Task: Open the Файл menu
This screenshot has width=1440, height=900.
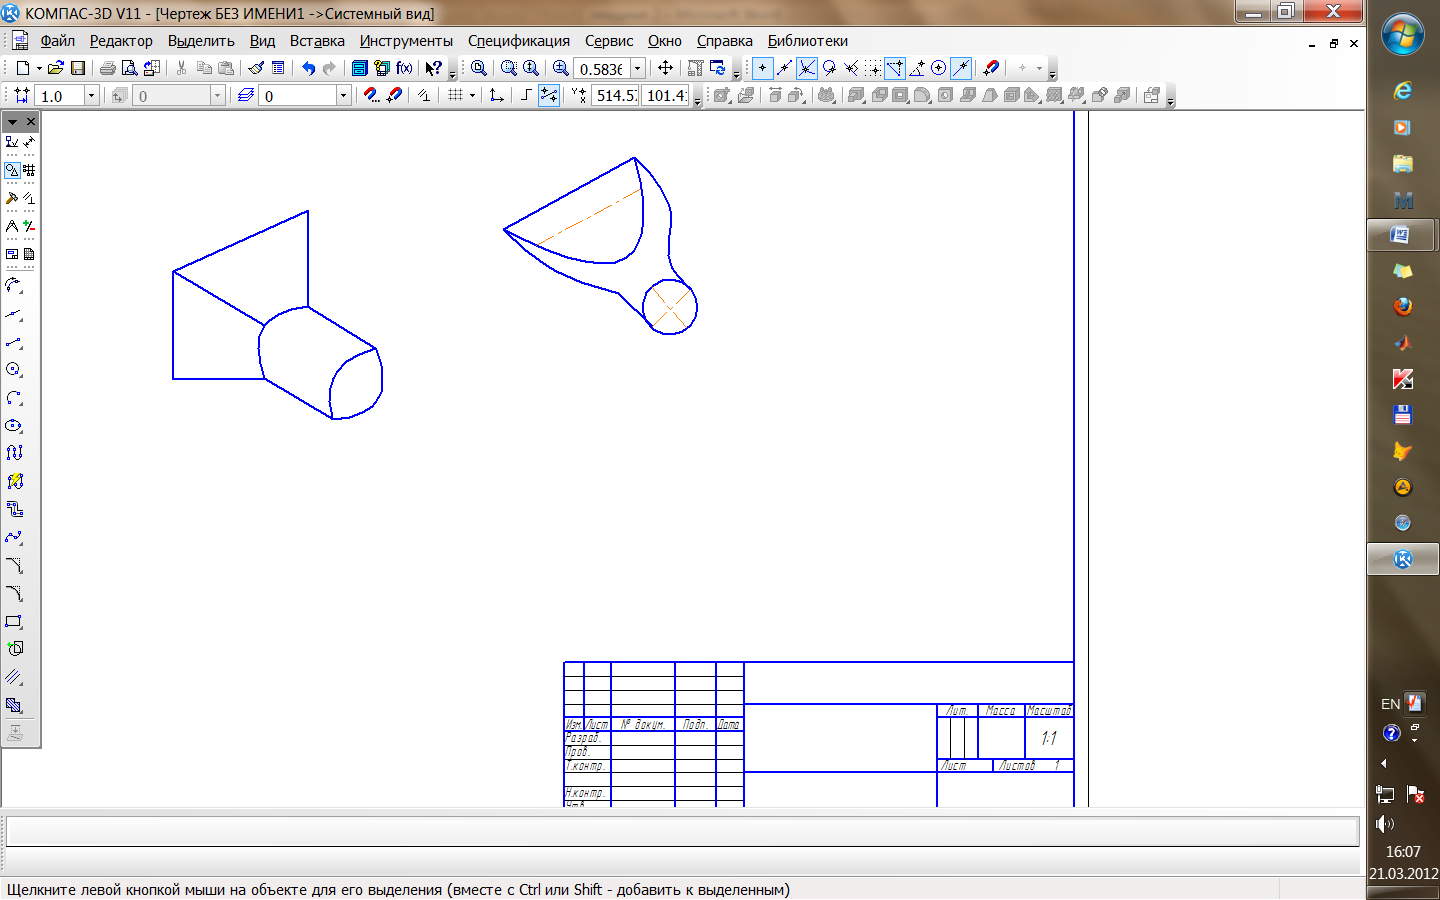Action: tap(58, 41)
